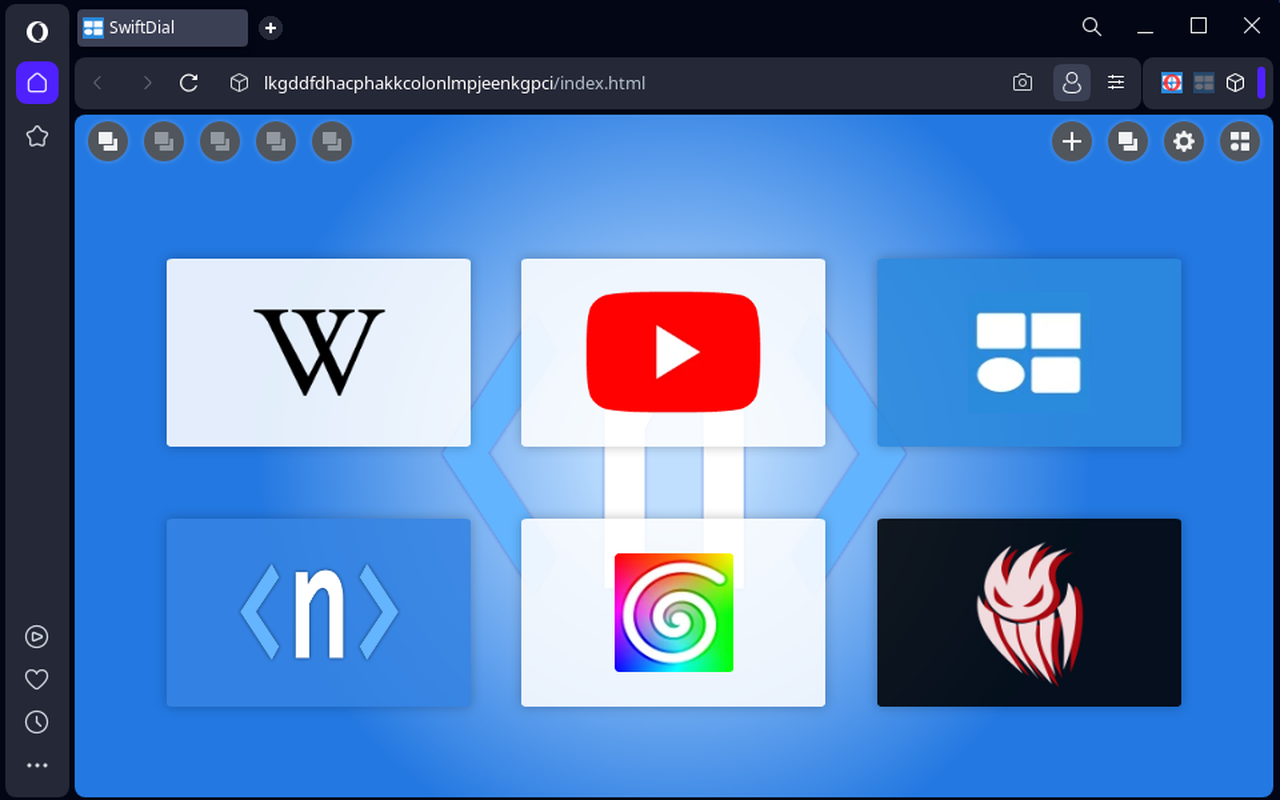Go back with the back arrow
The image size is (1280, 800).
pyautogui.click(x=97, y=83)
